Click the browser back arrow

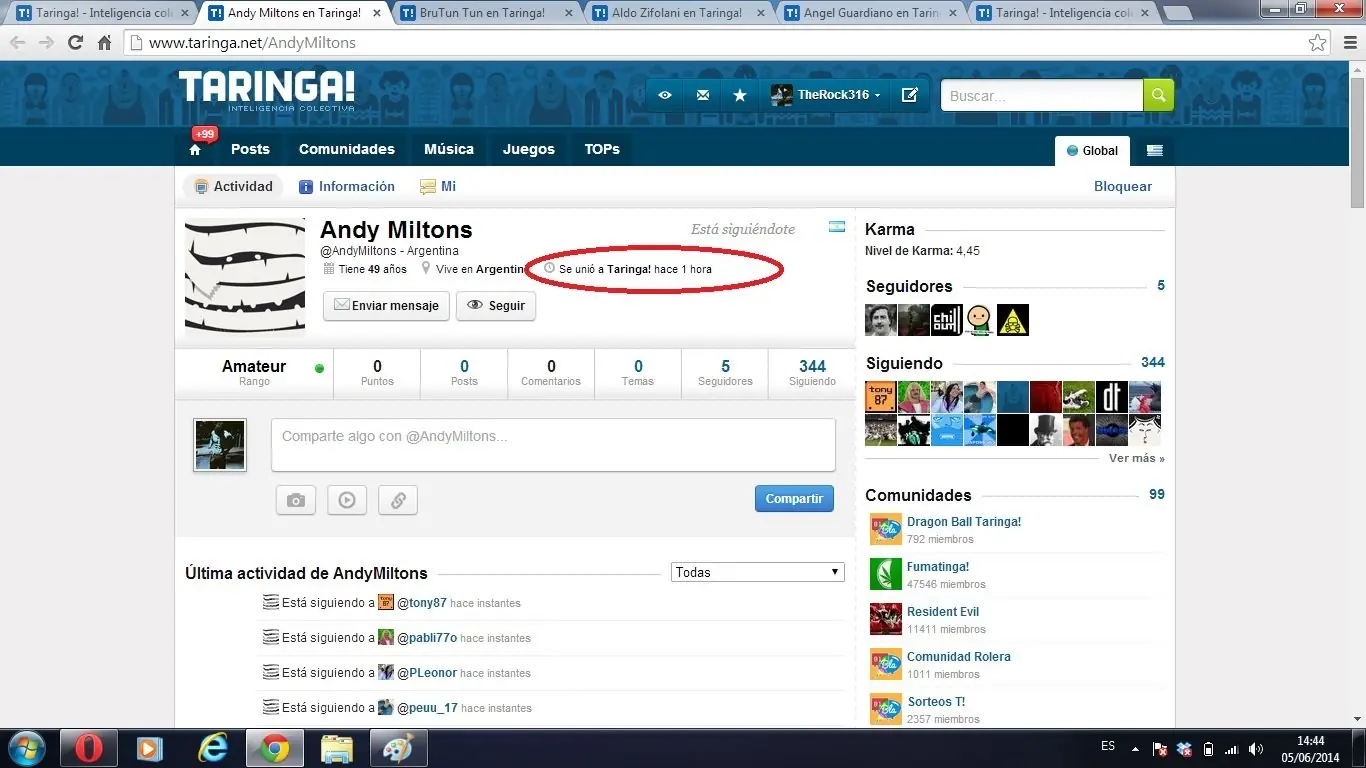tap(18, 43)
